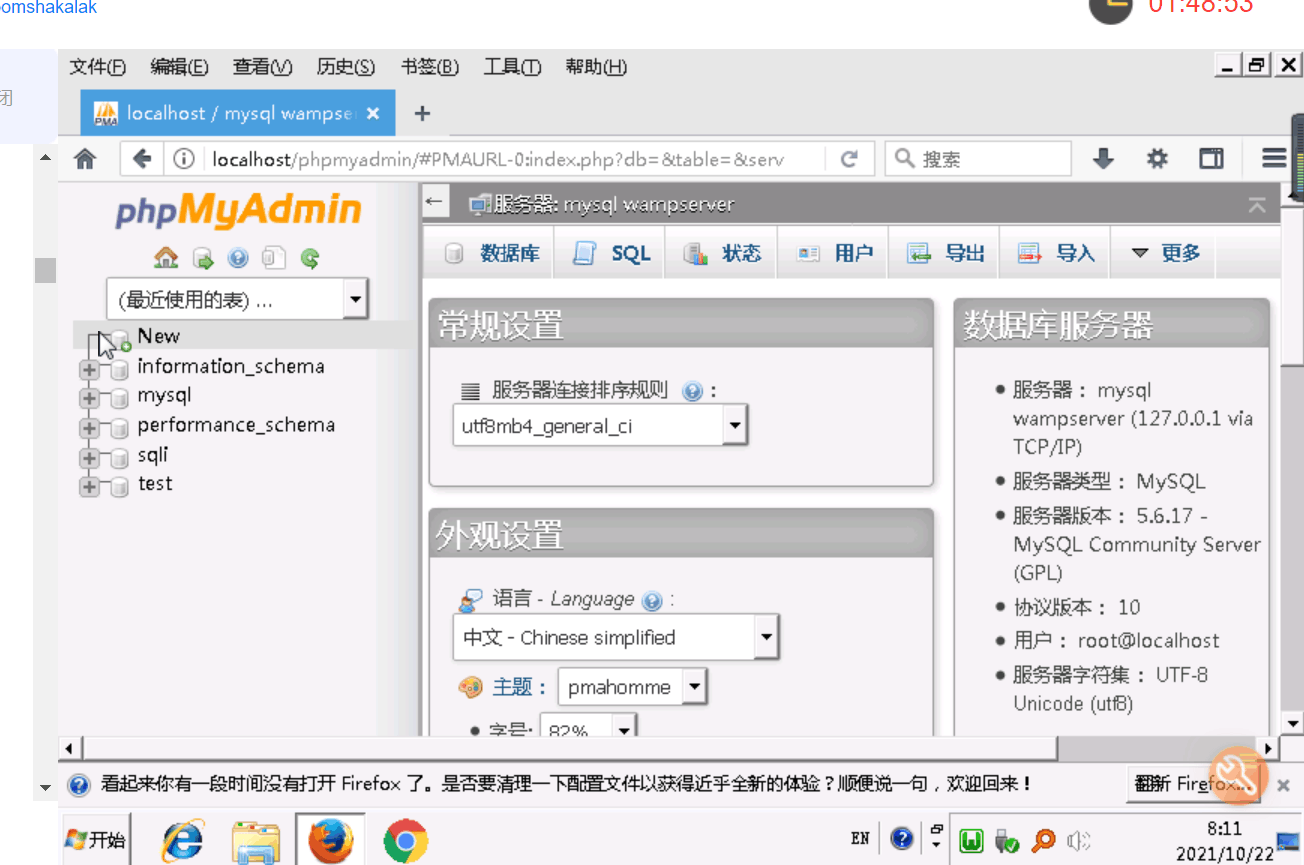Expand the performance_schema database node
The width and height of the screenshot is (1304, 865).
pos(89,428)
